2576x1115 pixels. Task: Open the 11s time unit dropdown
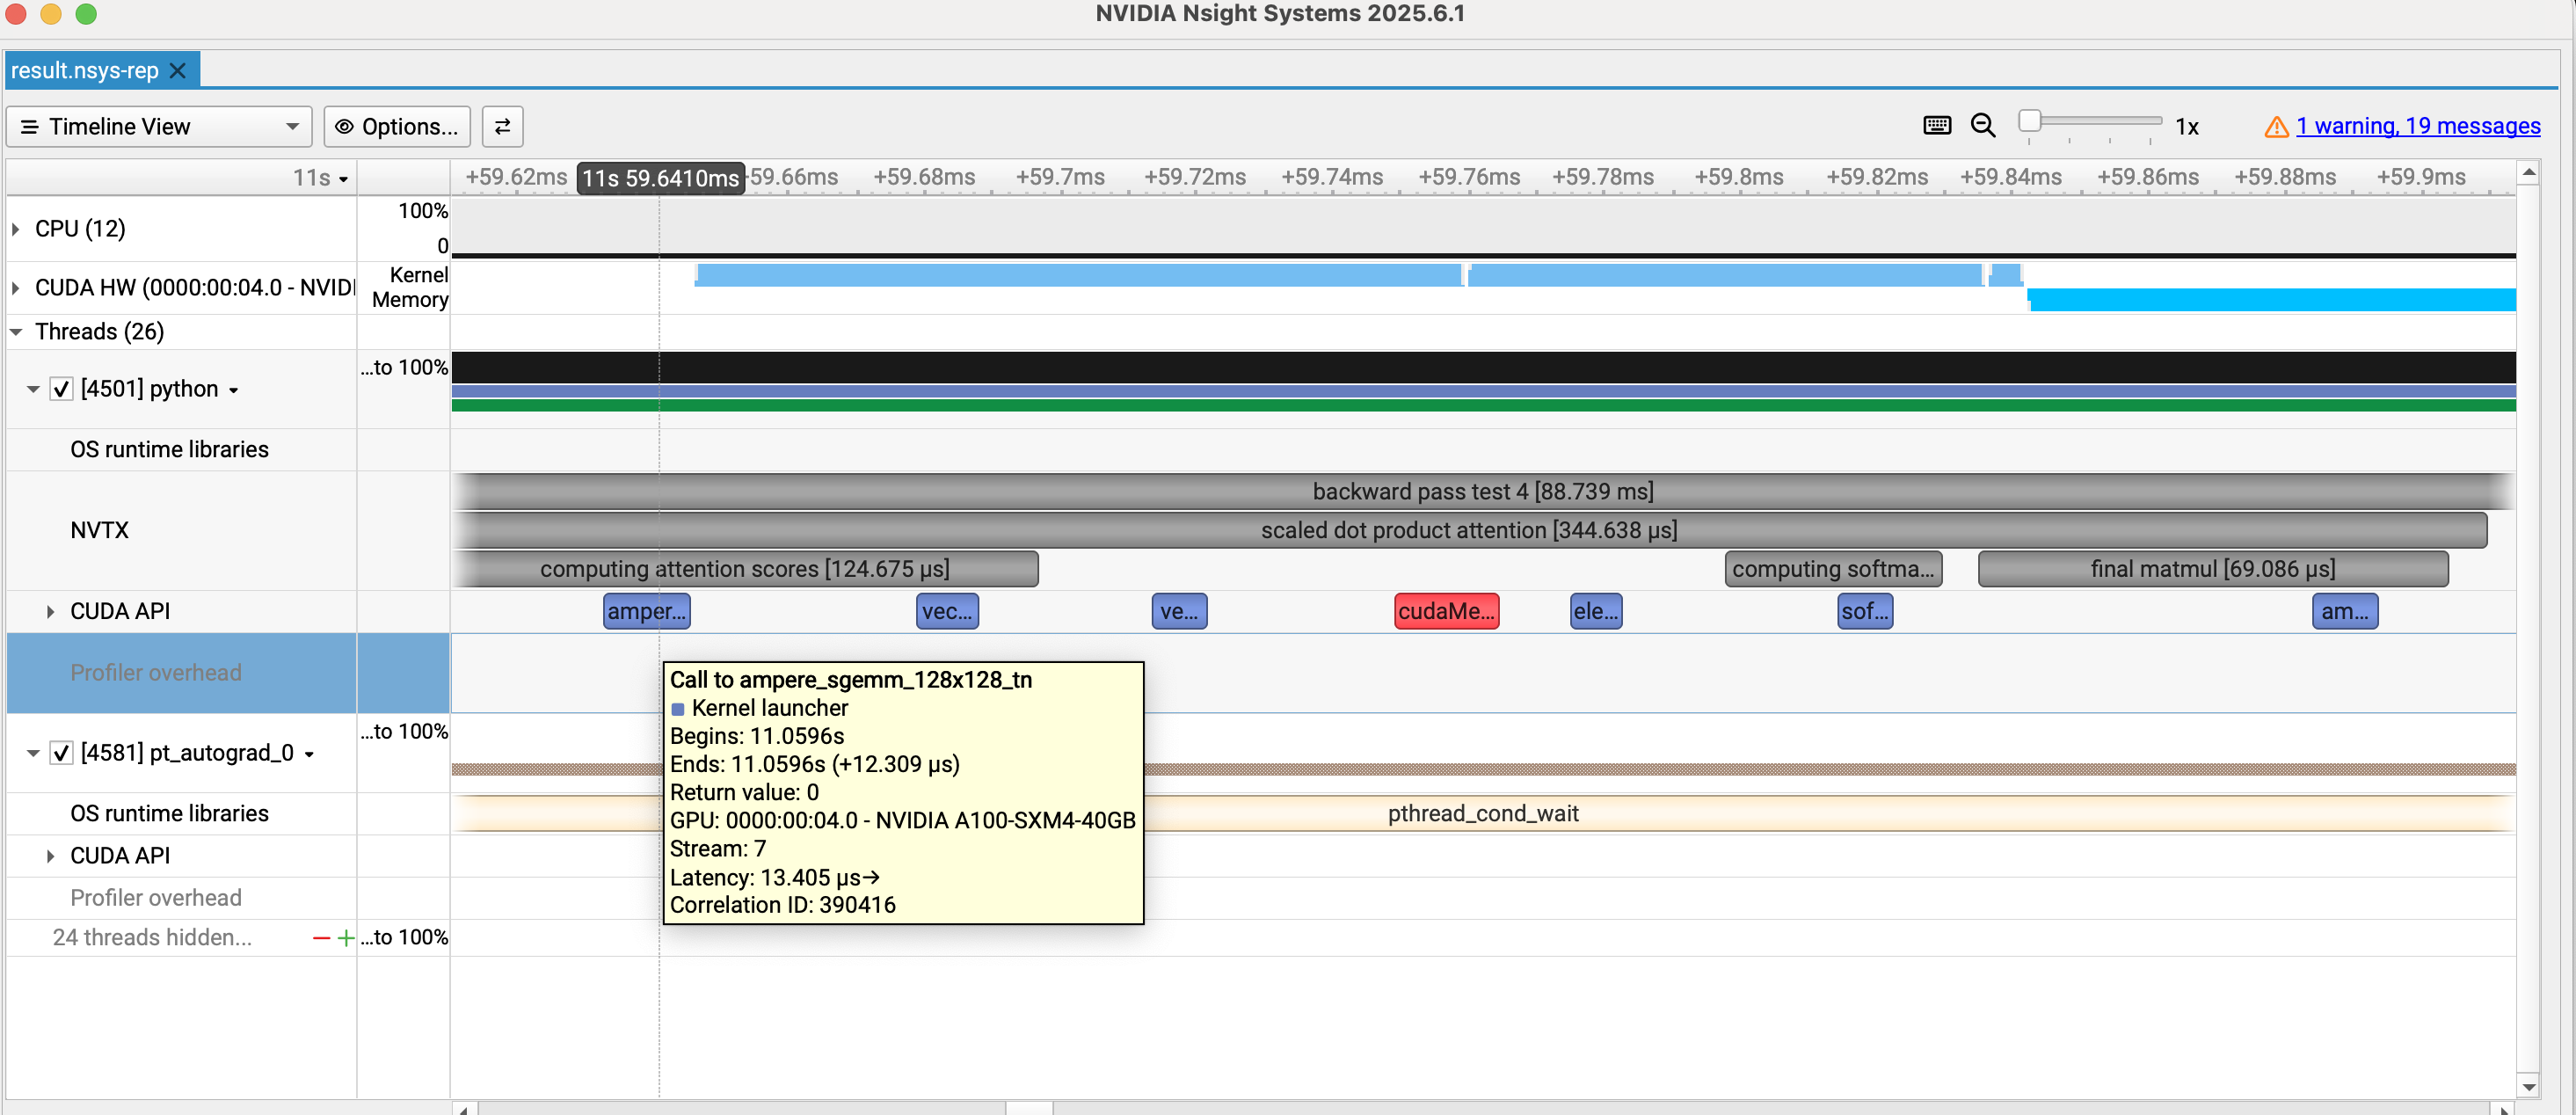coord(321,178)
